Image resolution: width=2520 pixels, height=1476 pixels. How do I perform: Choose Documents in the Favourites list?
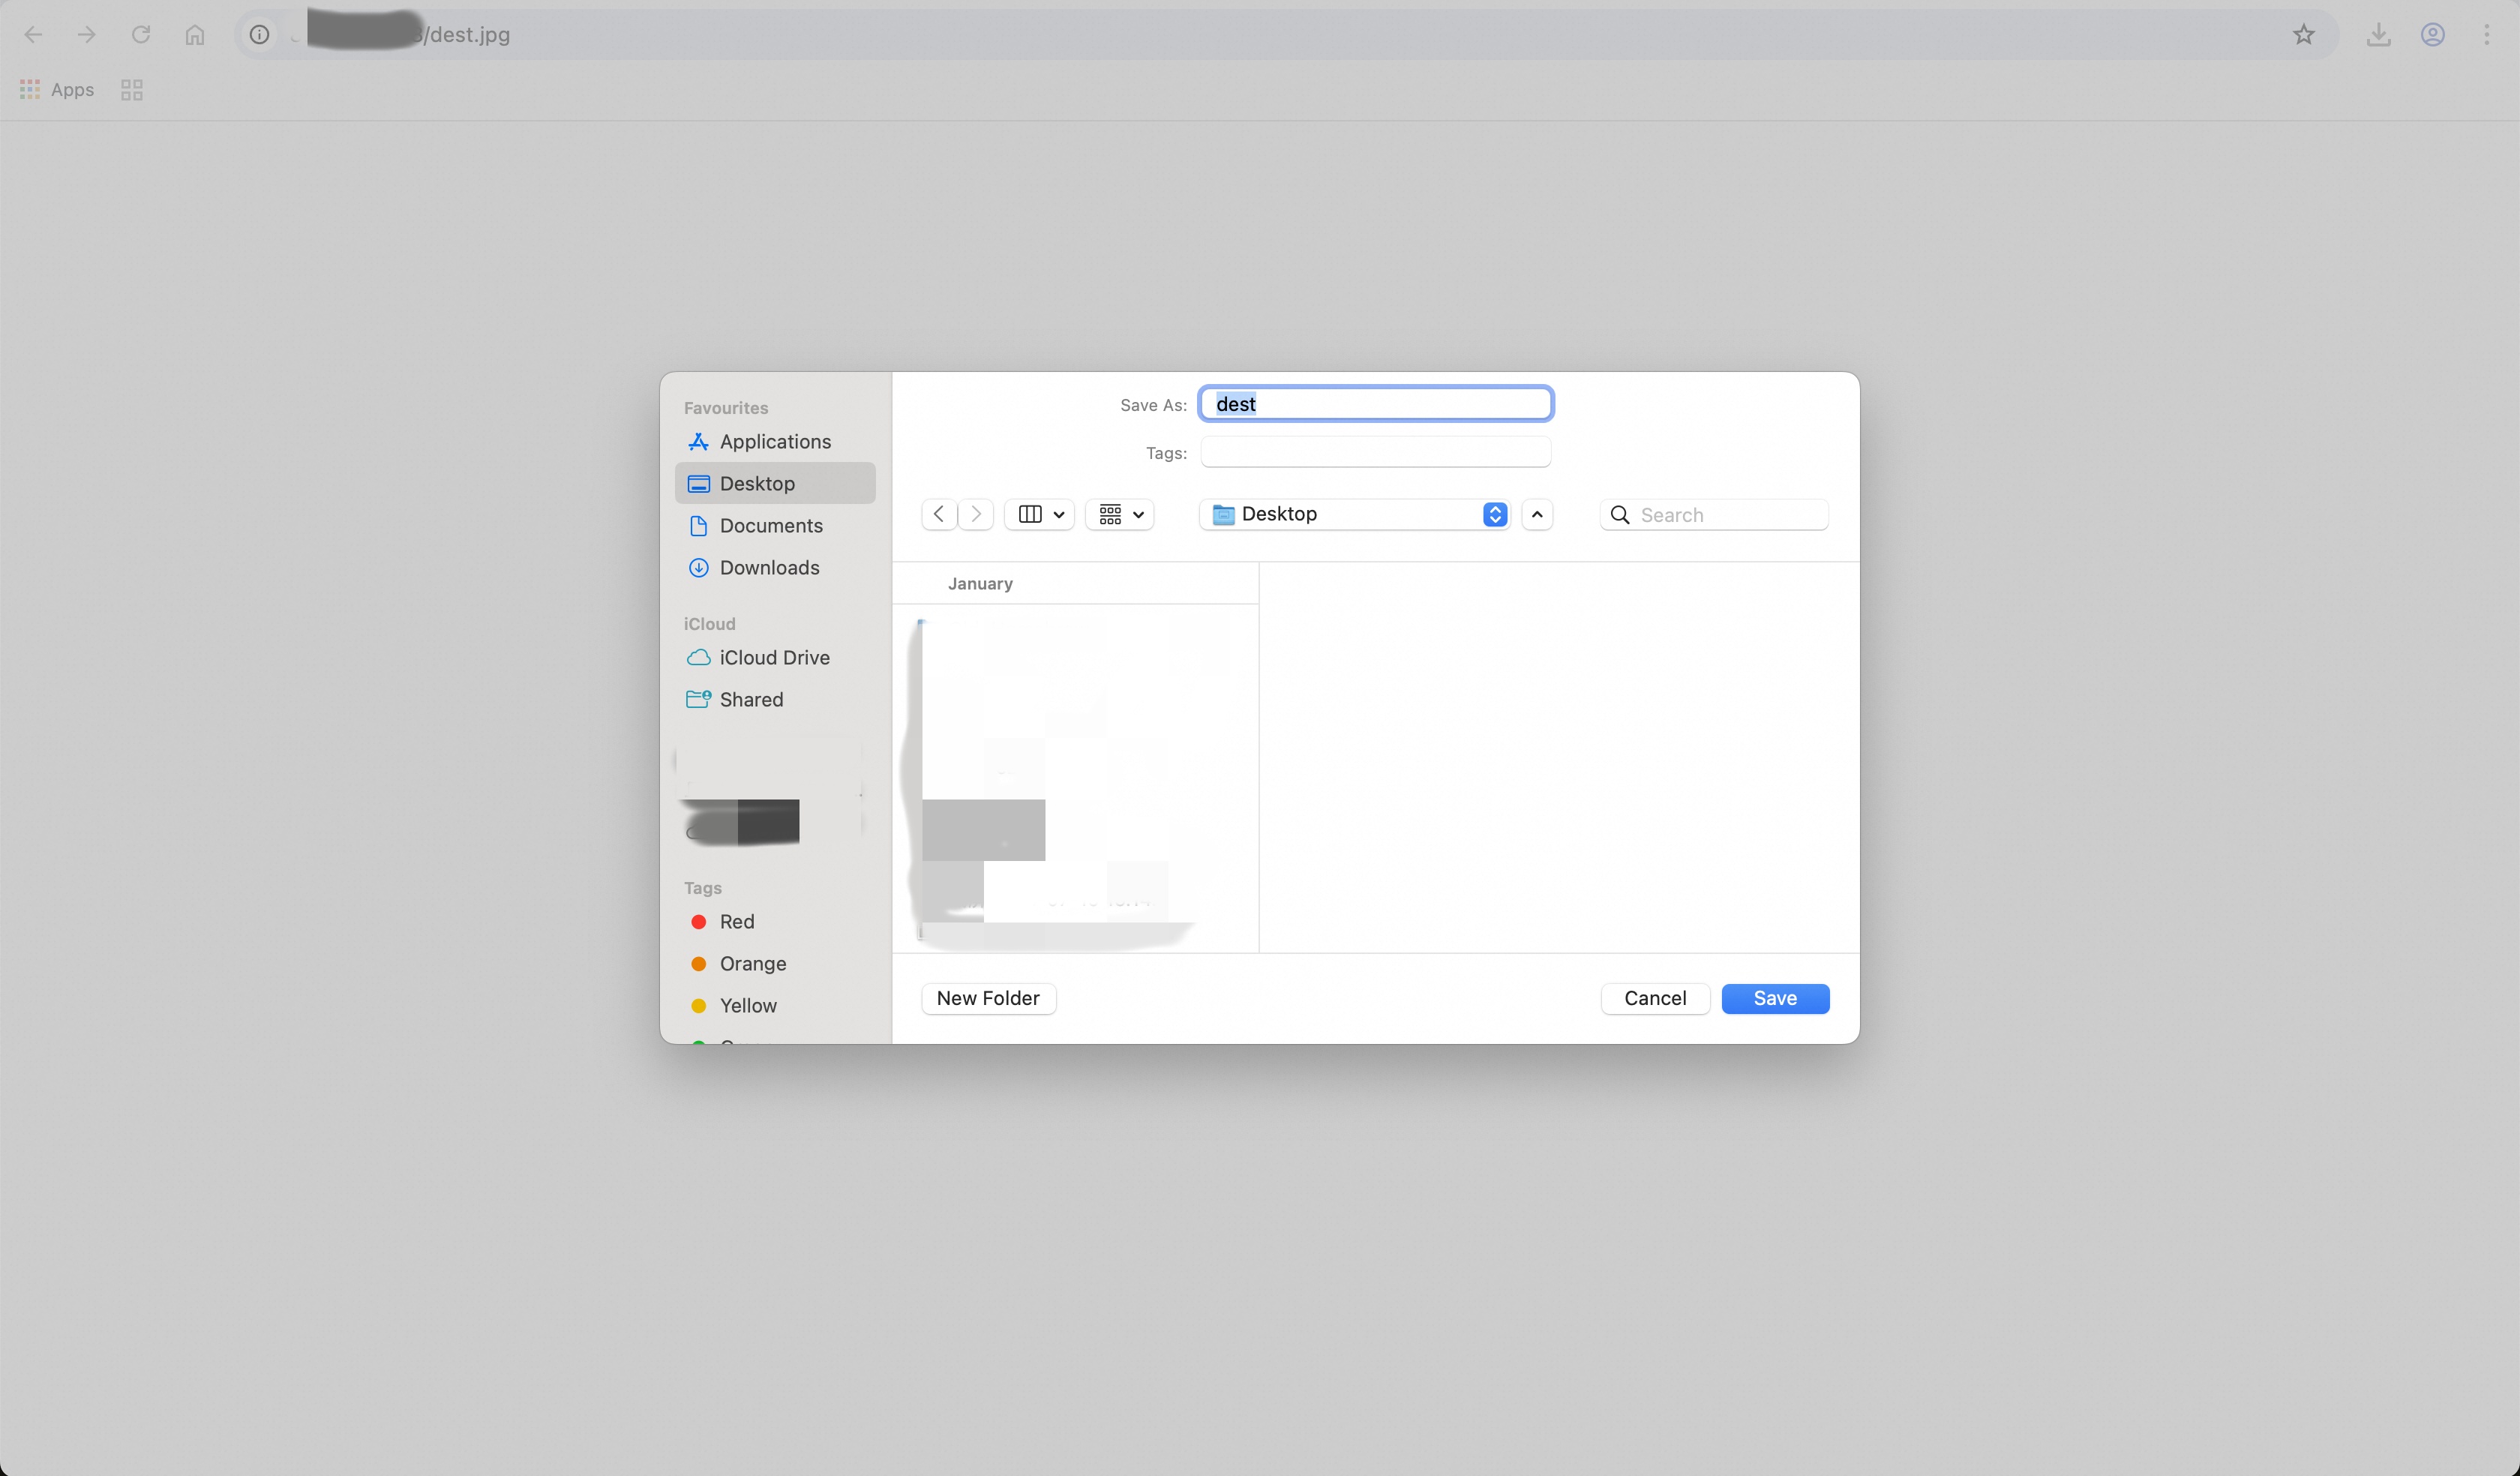tap(770, 526)
